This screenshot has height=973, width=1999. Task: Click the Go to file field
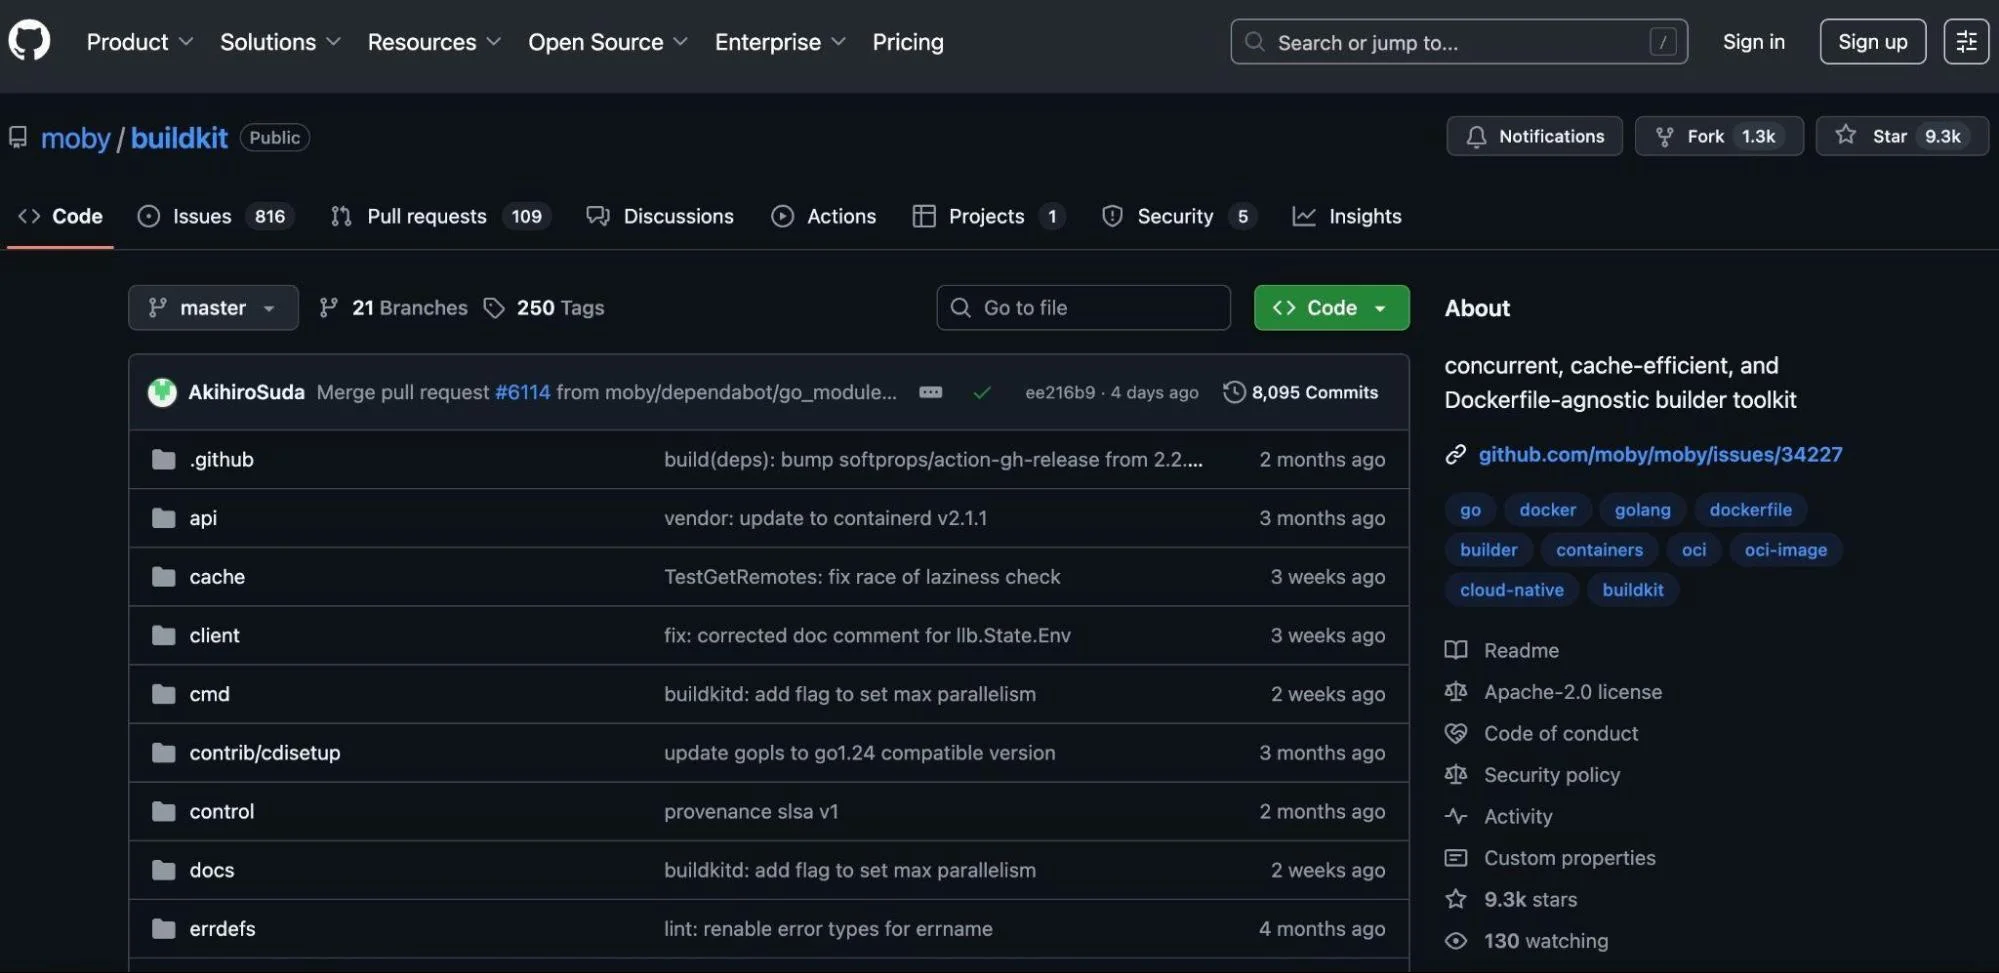pos(1083,308)
